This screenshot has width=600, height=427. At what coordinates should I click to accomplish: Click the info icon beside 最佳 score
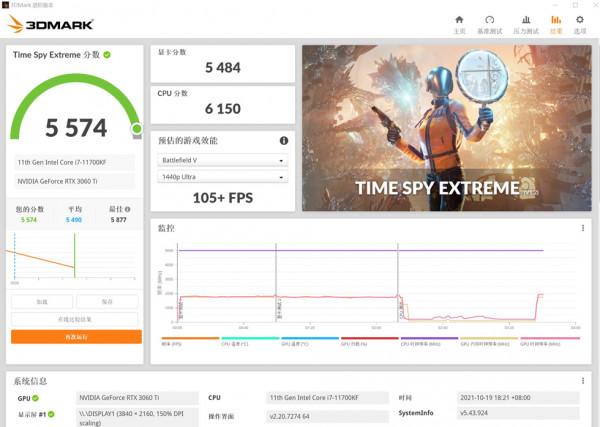[127, 209]
